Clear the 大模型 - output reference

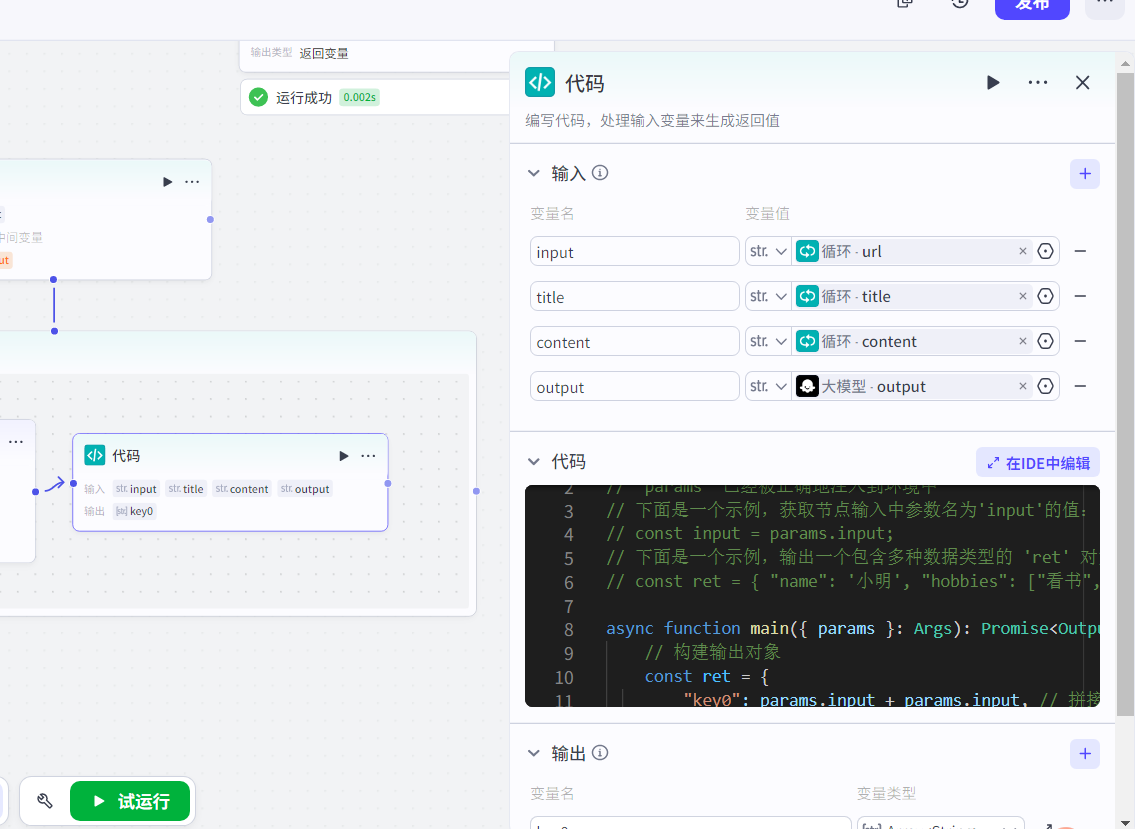[x=1023, y=386]
